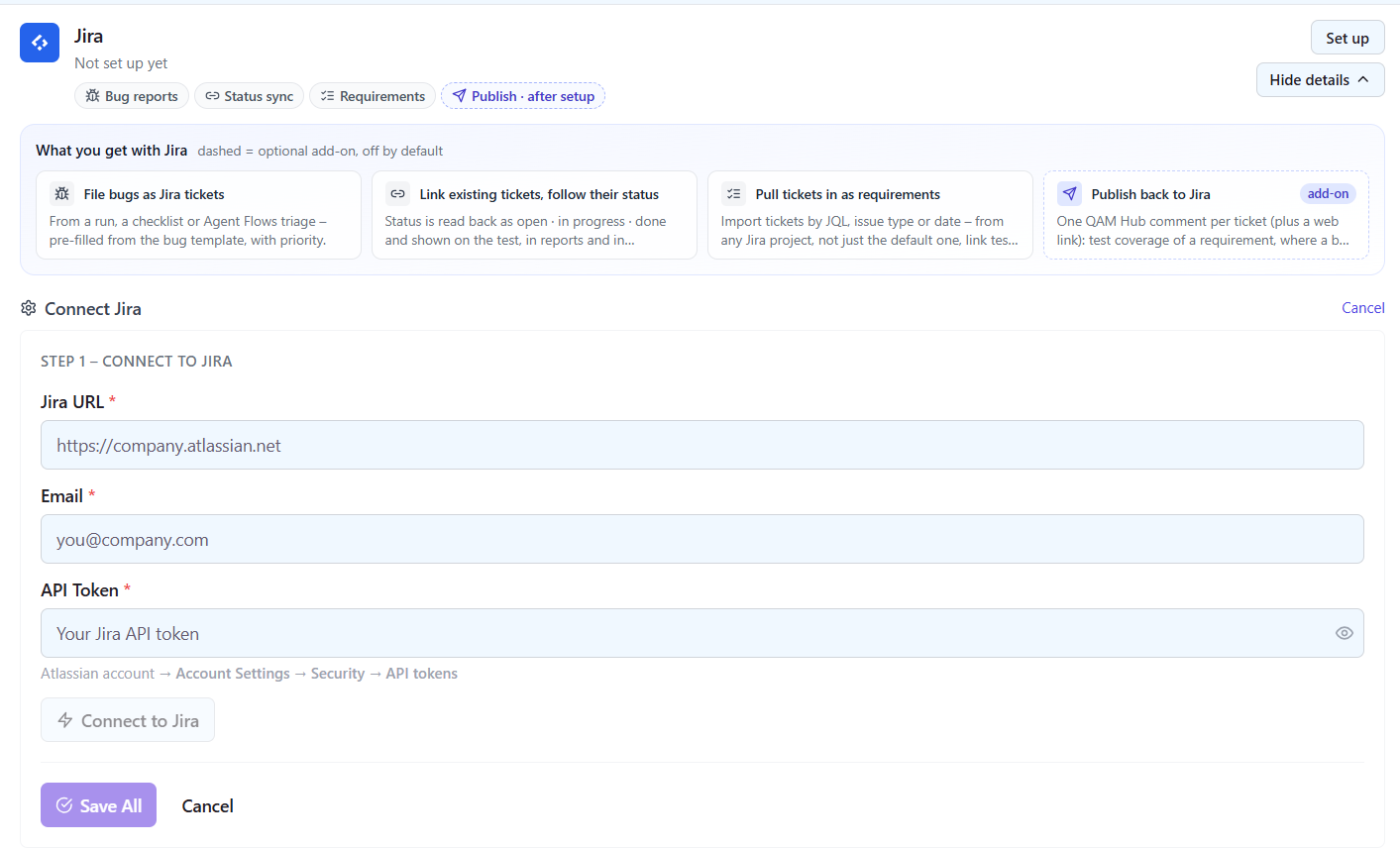Click the 'Not set up yet' status text

(x=121, y=64)
